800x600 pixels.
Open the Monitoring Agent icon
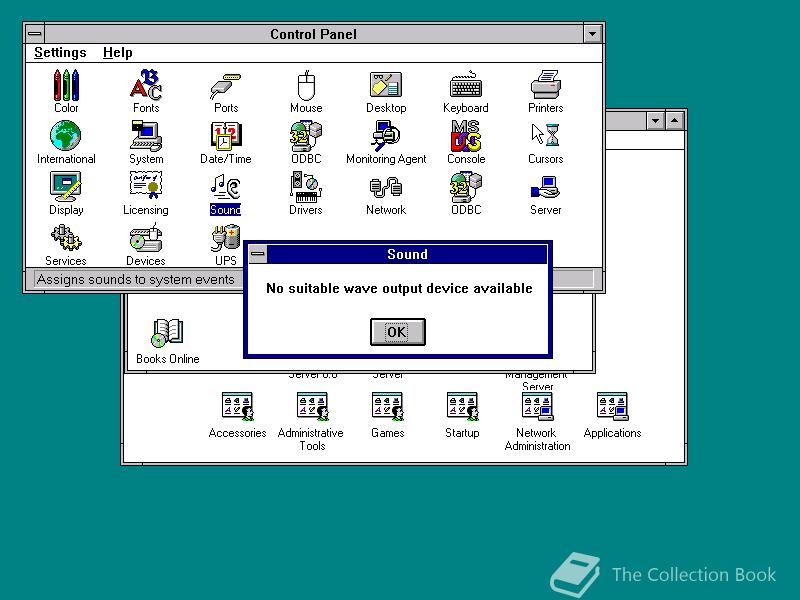[386, 142]
